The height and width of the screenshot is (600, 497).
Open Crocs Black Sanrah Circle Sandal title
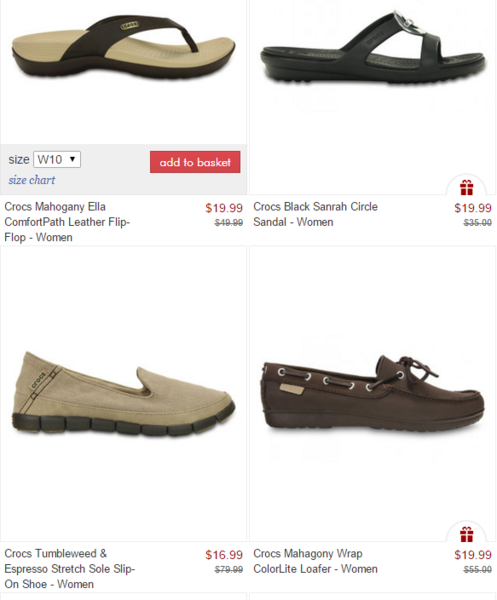click(x=315, y=214)
